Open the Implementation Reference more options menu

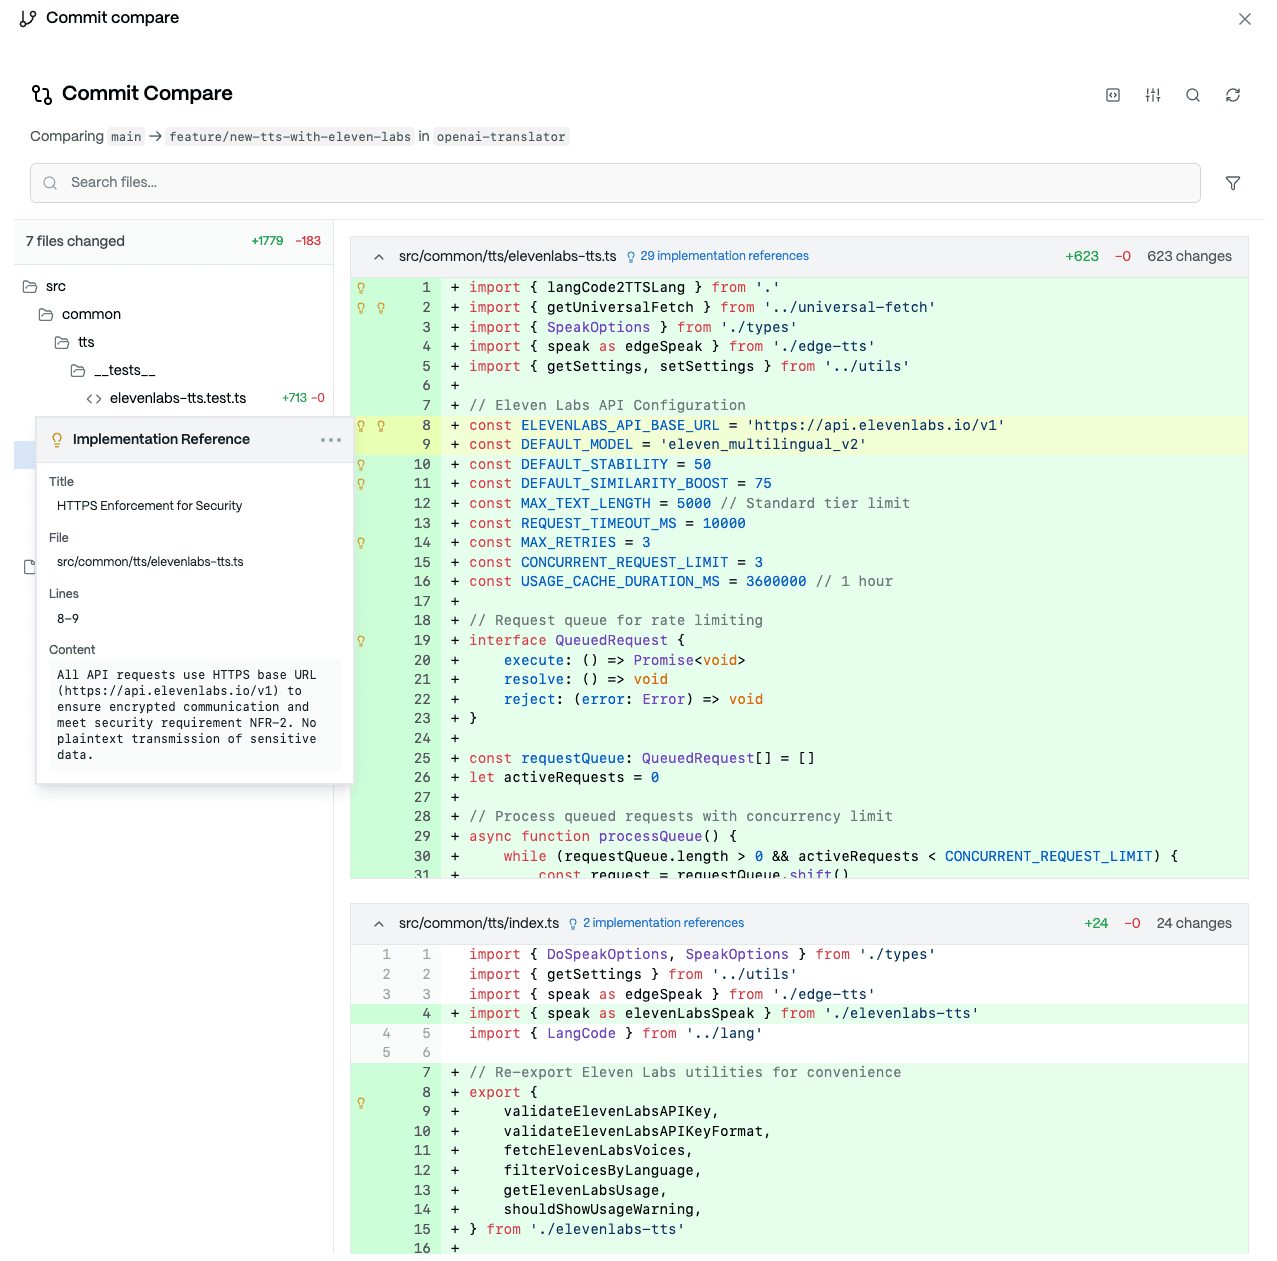[331, 440]
